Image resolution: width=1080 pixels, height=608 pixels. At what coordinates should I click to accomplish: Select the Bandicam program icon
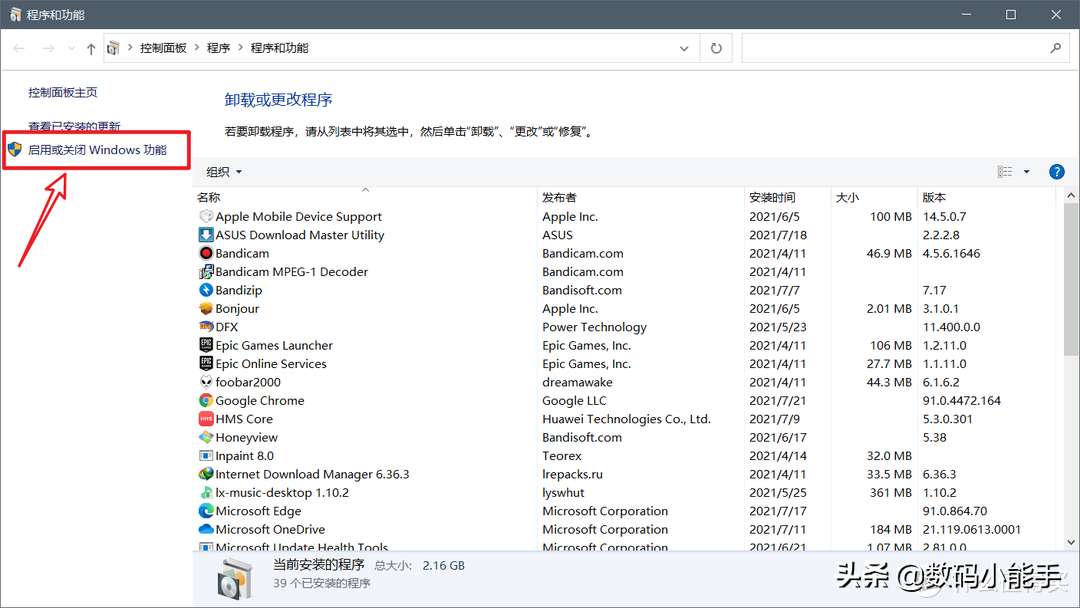(x=206, y=253)
